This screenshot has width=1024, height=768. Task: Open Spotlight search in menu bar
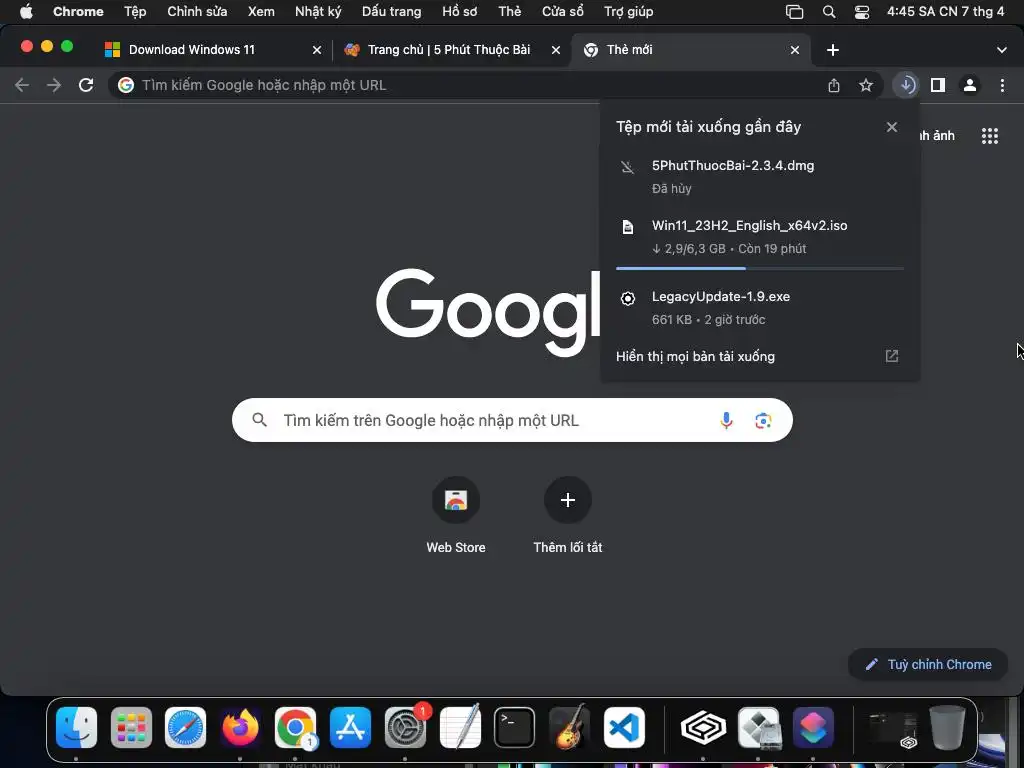point(828,11)
